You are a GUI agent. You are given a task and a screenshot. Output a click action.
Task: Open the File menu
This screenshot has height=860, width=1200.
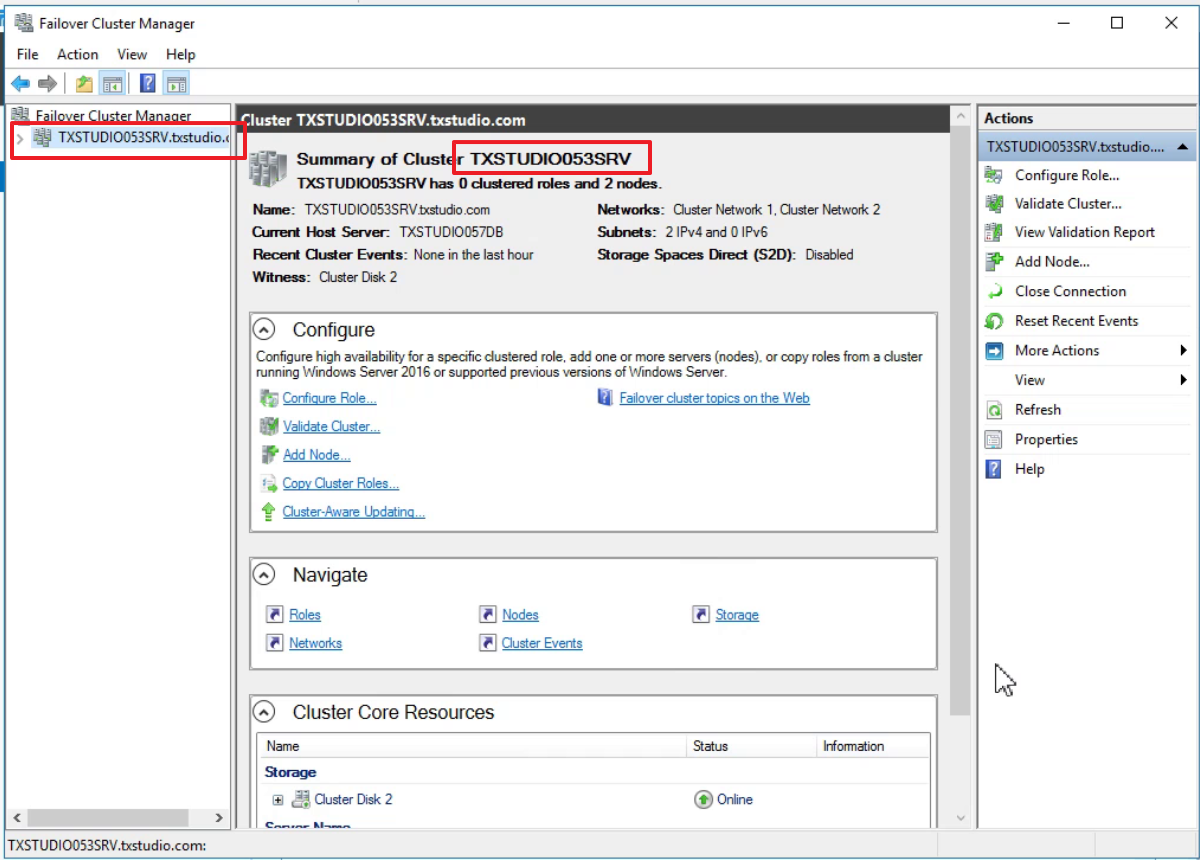pyautogui.click(x=27, y=54)
